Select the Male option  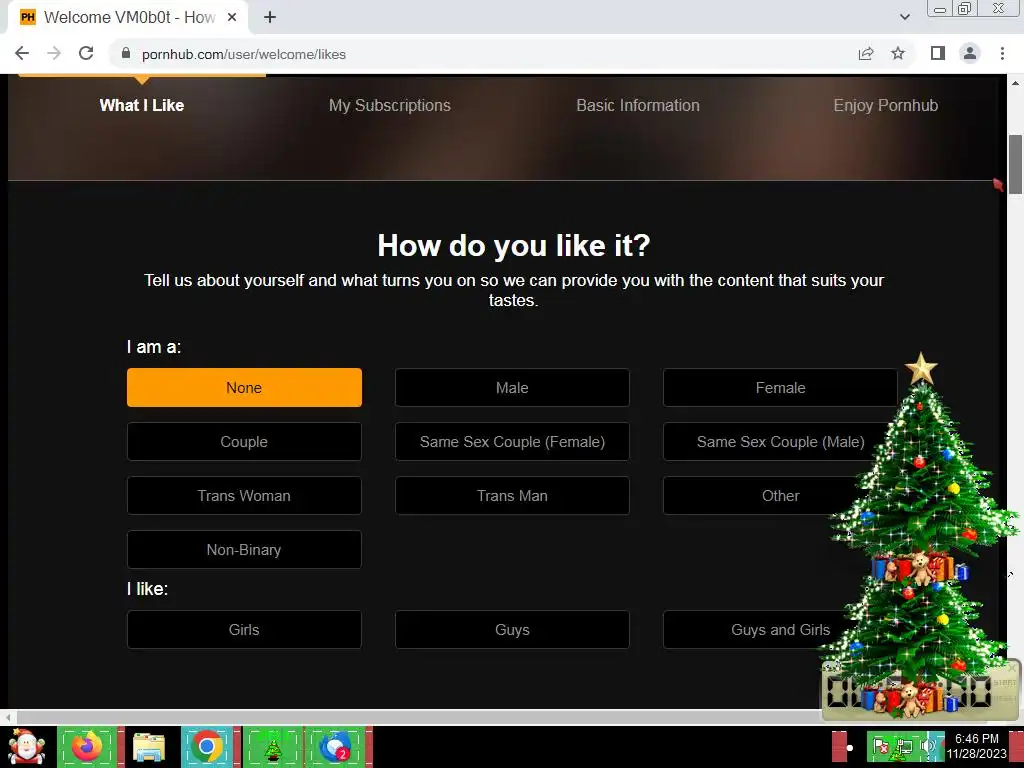point(512,387)
